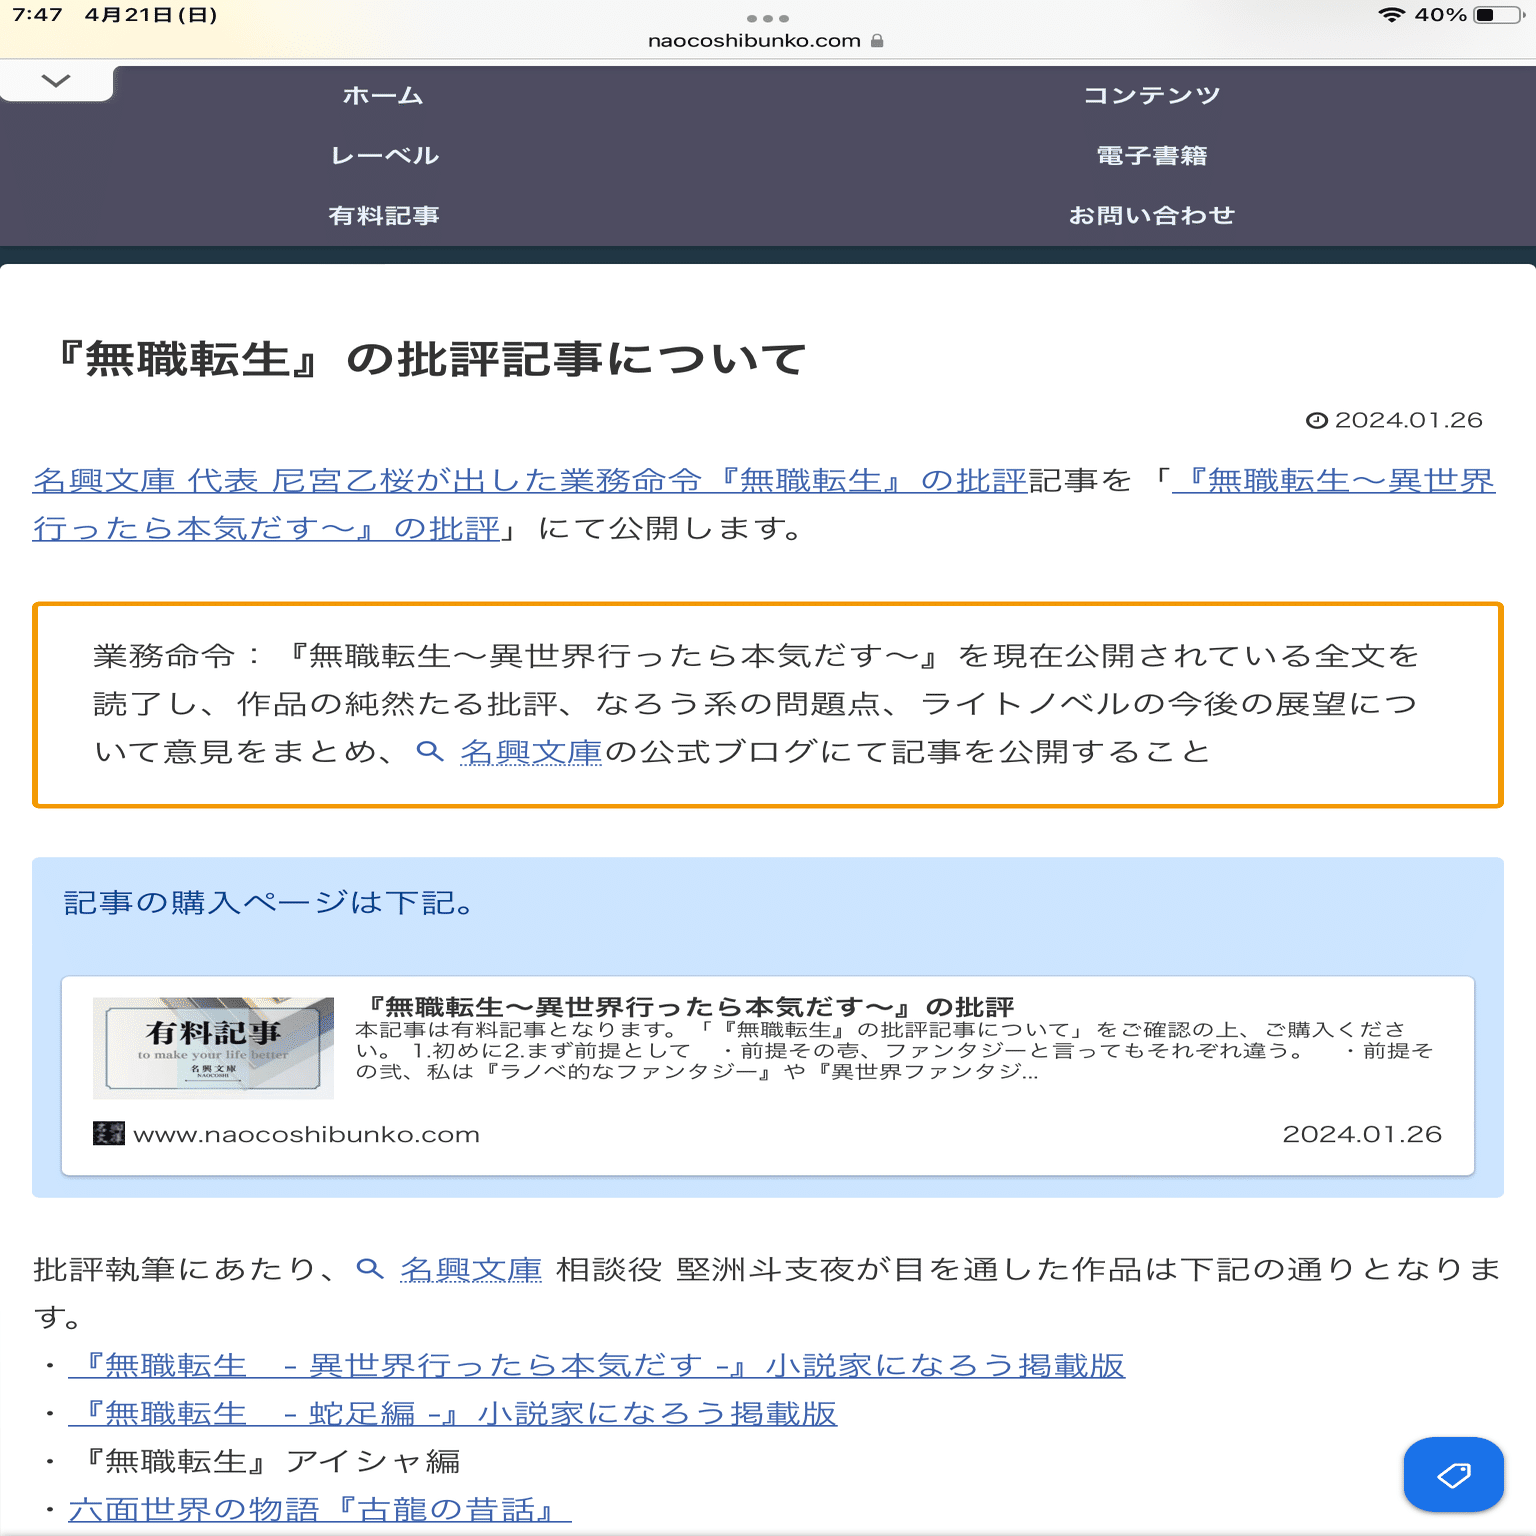Tap the text 記事の購入ページは下記。
Screen dimensions: 1536x1536
(268, 903)
